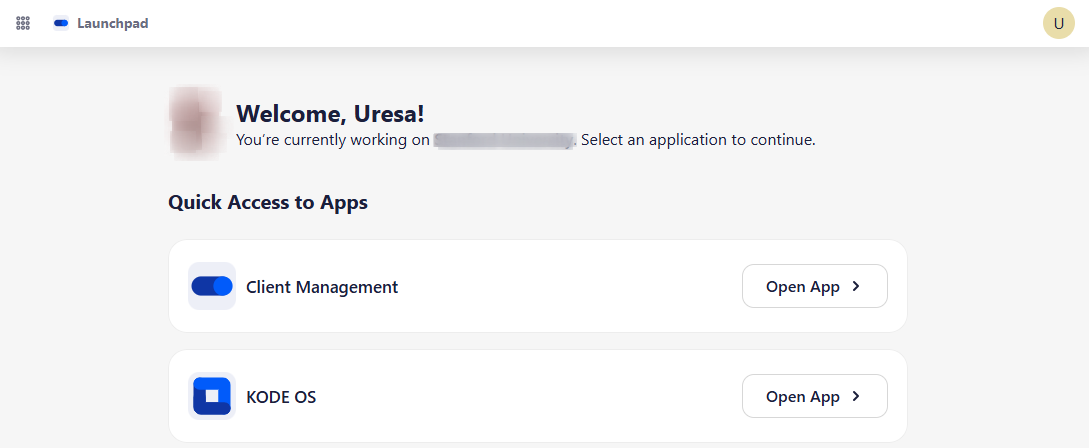Click 'You're currently working on' text
The height and width of the screenshot is (448, 1089).
(x=333, y=140)
